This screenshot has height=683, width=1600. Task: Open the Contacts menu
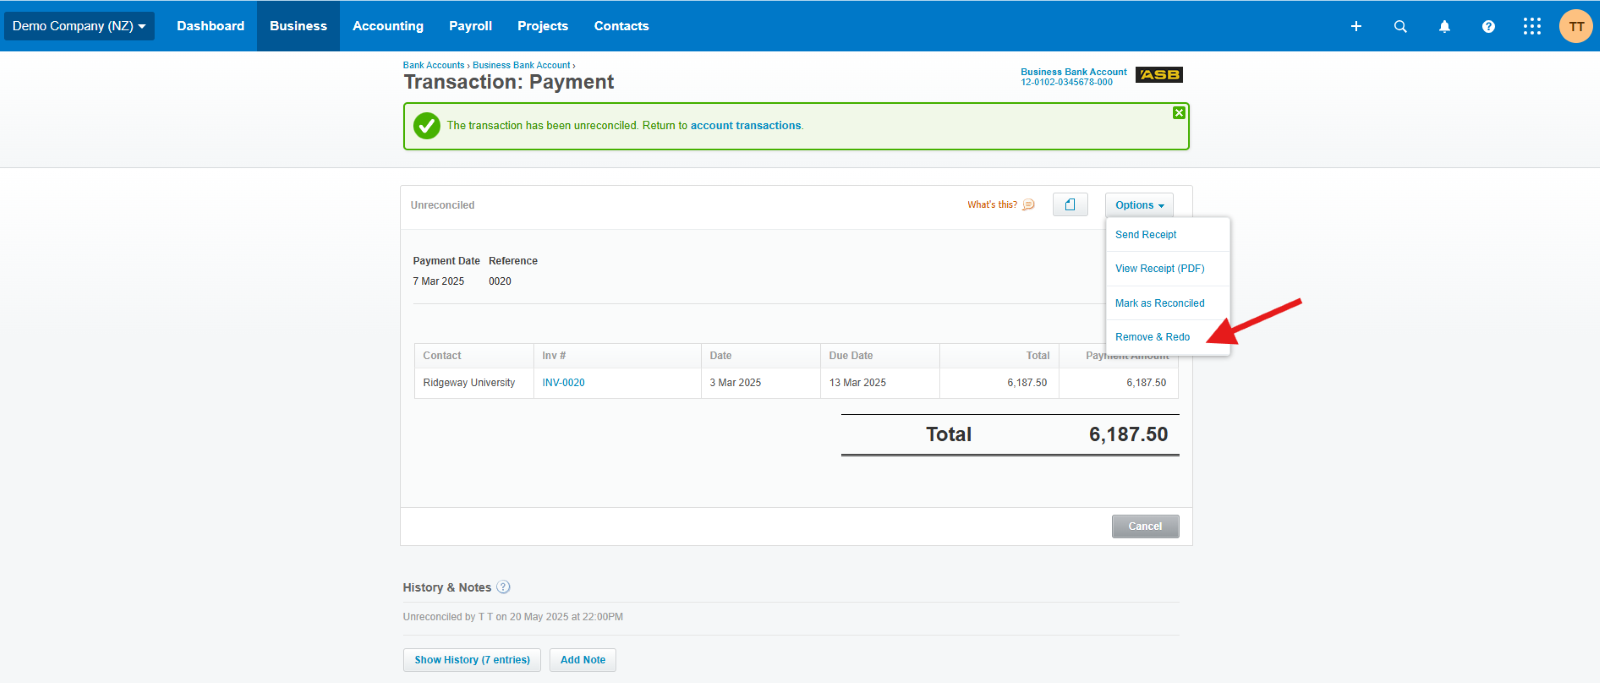(x=621, y=26)
